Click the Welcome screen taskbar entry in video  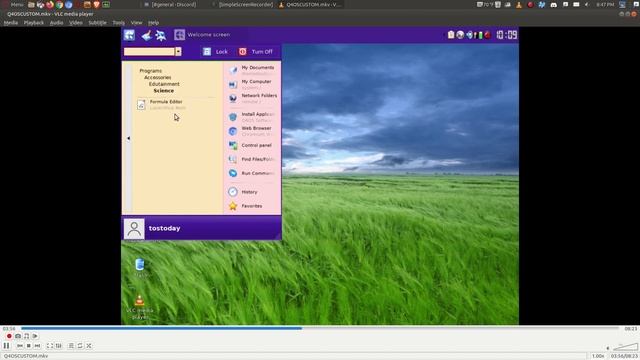point(202,35)
